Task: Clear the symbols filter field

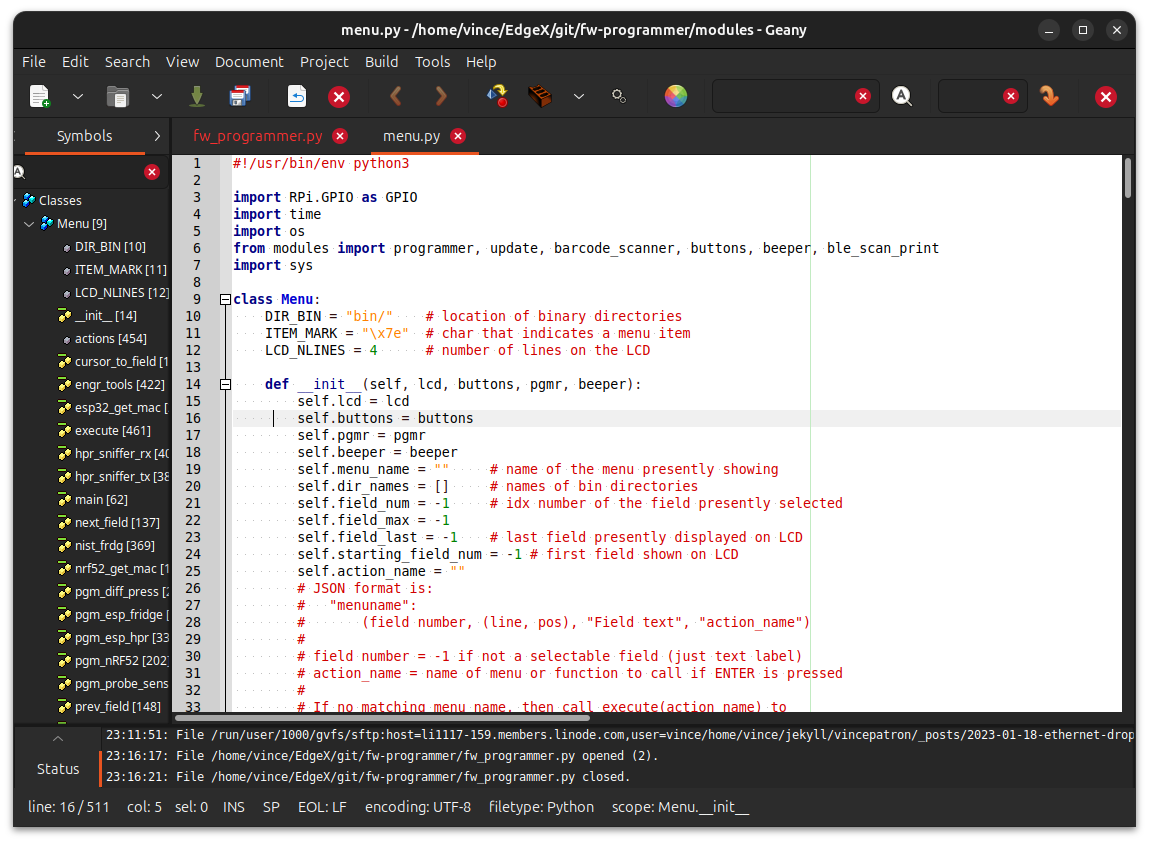Action: tap(152, 172)
